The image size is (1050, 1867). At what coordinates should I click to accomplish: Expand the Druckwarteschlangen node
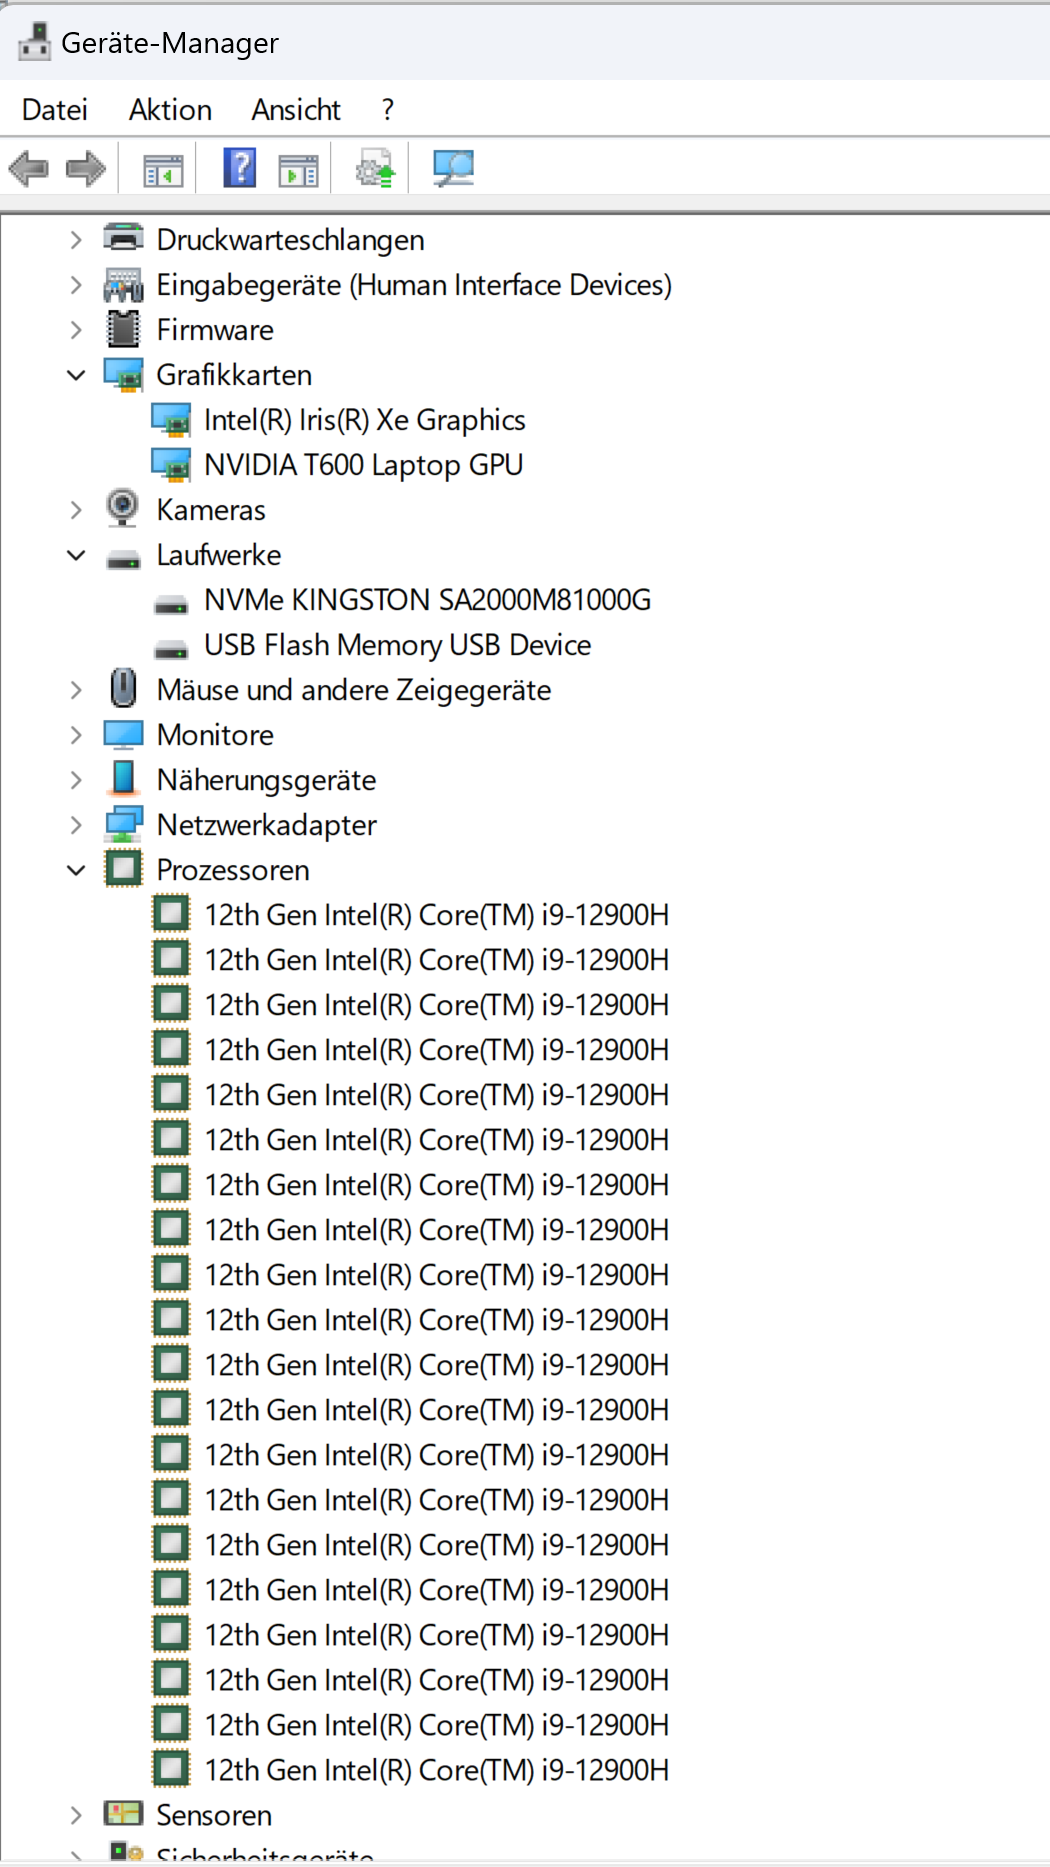(76, 240)
